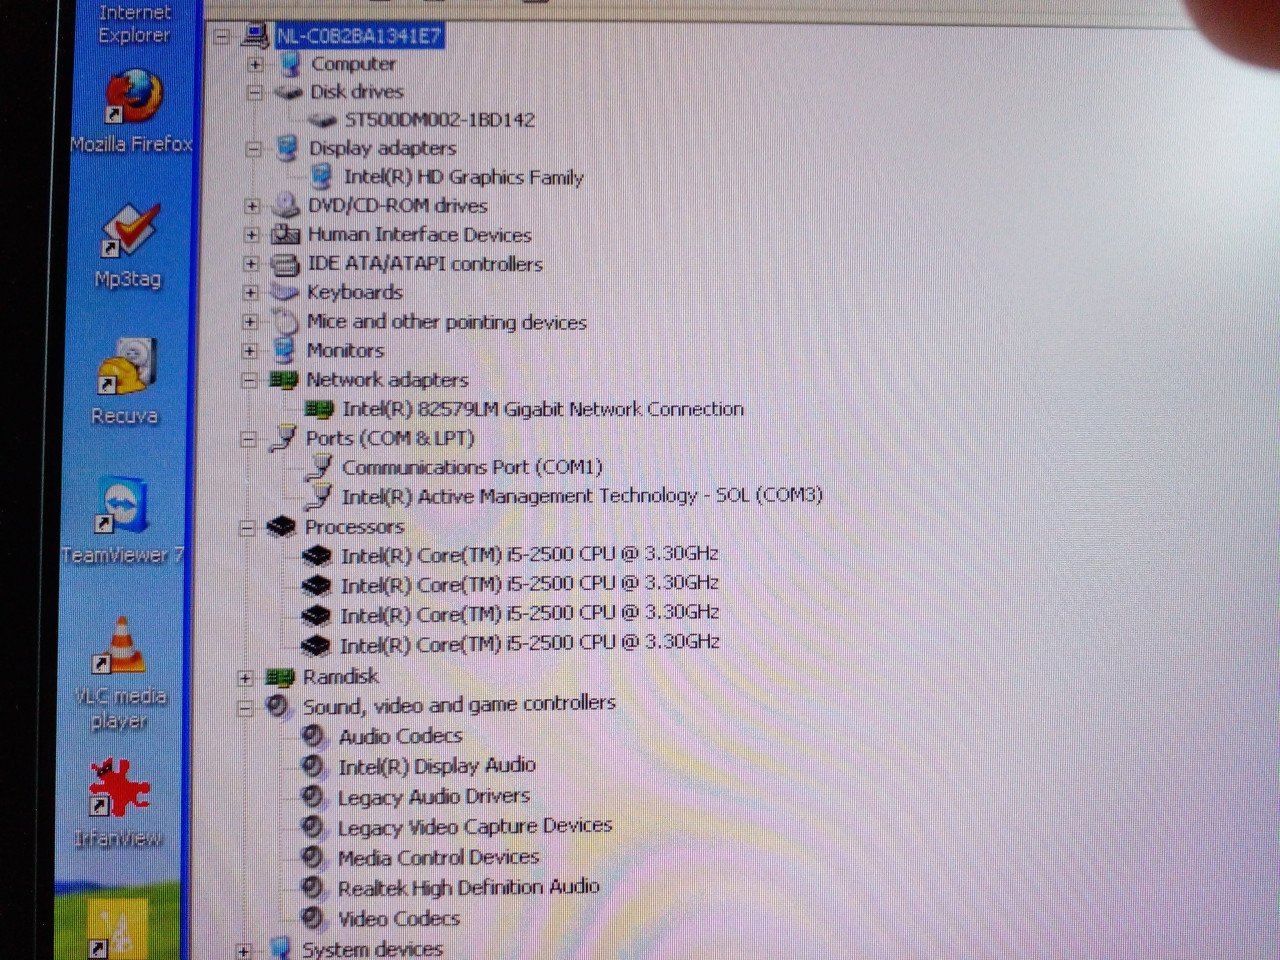Select Legacy Video Capture Devices entry
Image resolution: width=1280 pixels, height=960 pixels.
(474, 827)
